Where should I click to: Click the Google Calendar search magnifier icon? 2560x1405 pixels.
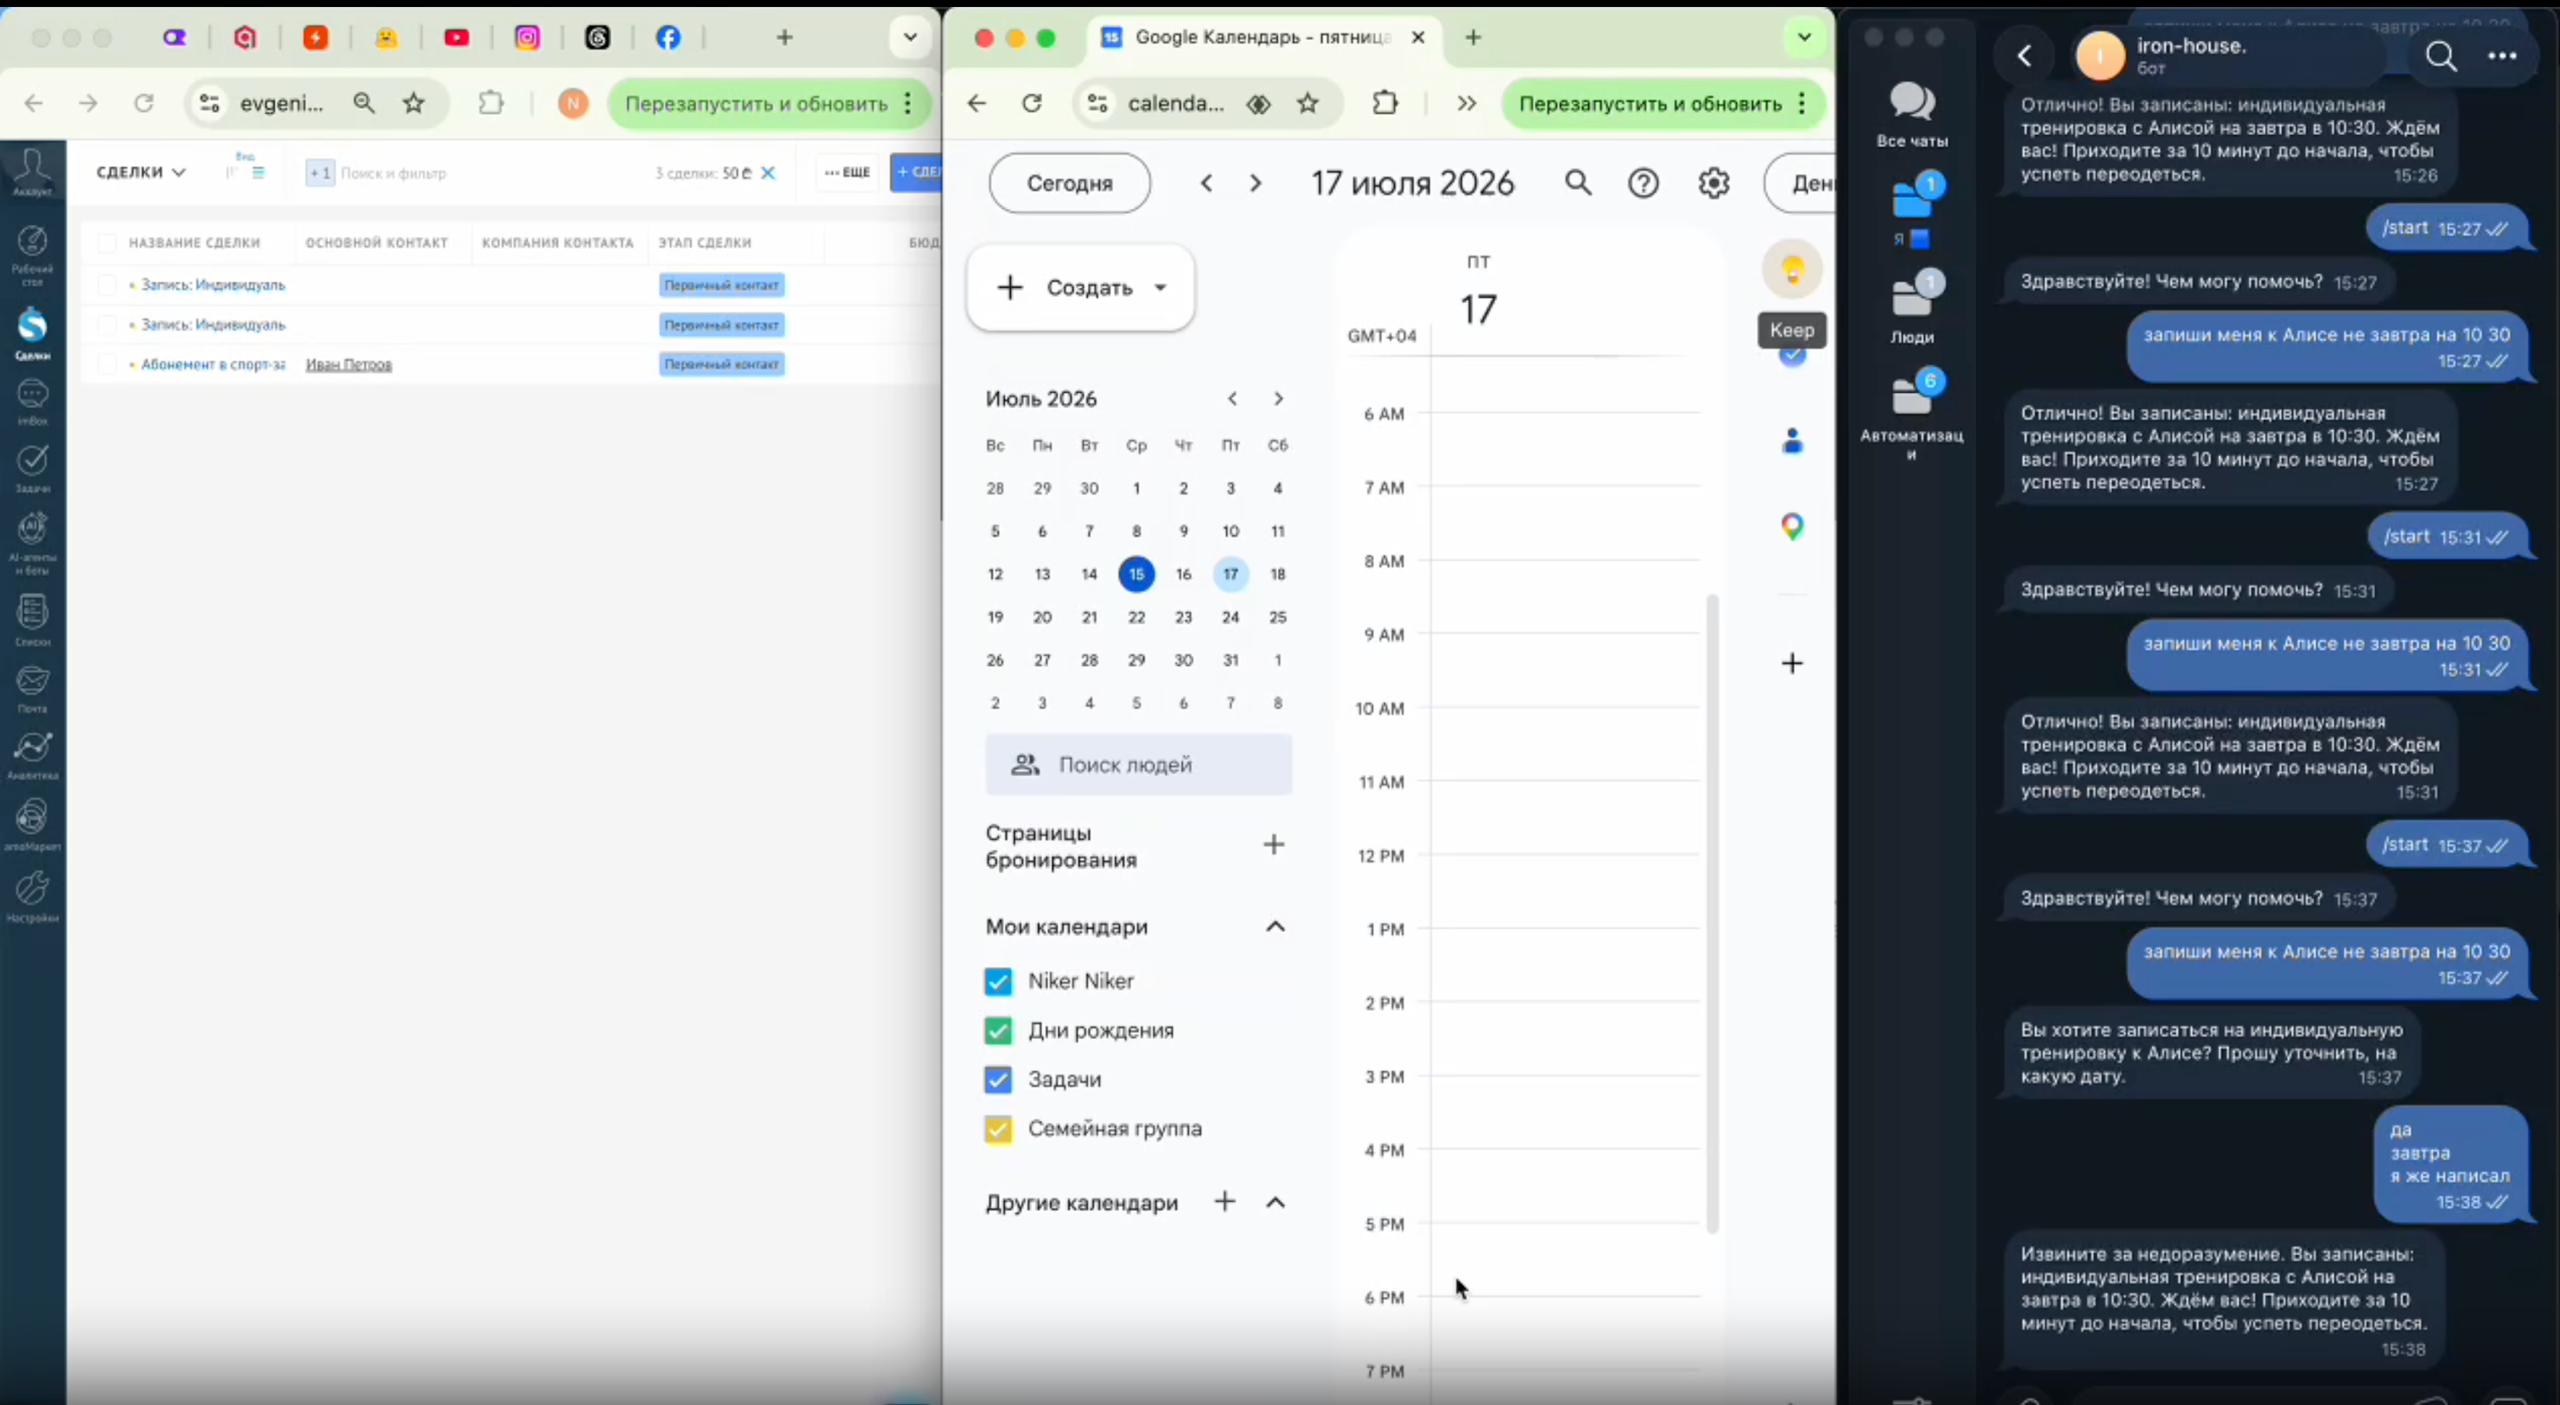(1578, 183)
